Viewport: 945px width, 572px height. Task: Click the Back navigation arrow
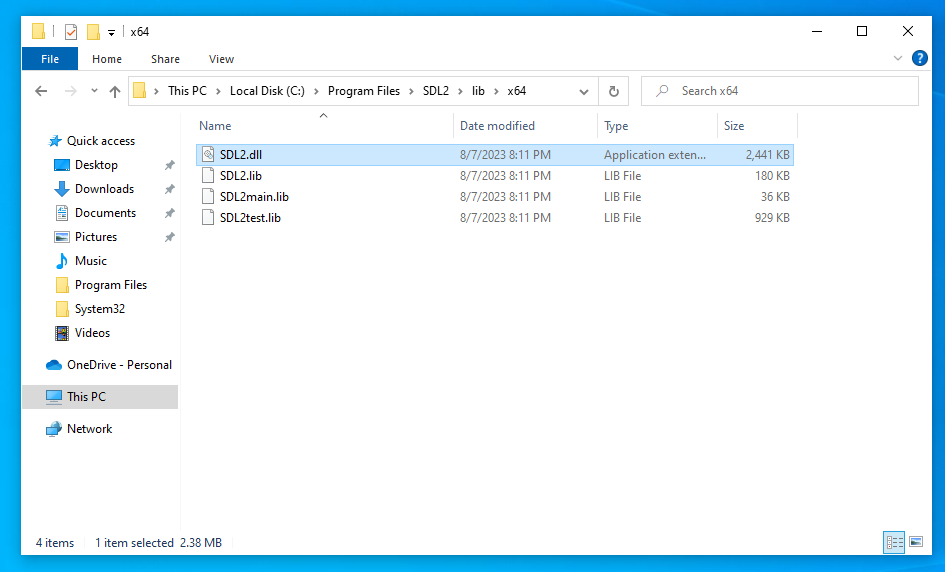[x=41, y=91]
